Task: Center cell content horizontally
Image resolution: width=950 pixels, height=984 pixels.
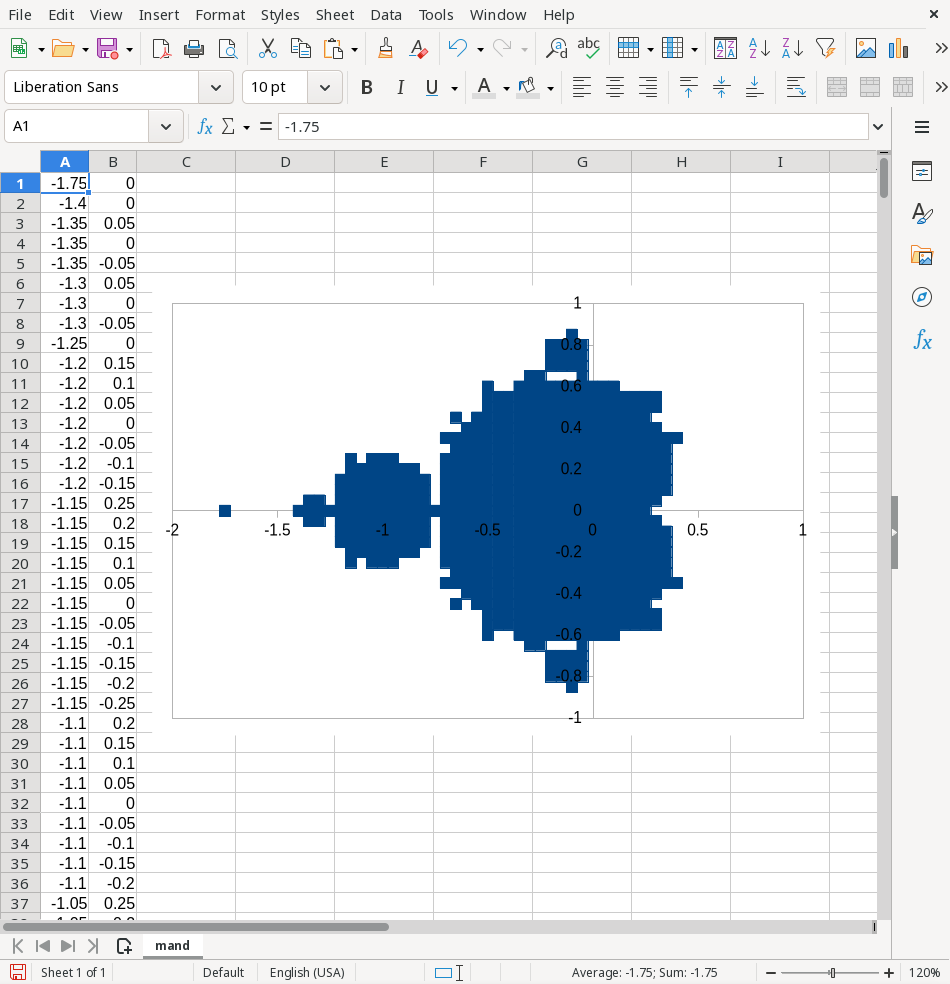Action: [615, 87]
